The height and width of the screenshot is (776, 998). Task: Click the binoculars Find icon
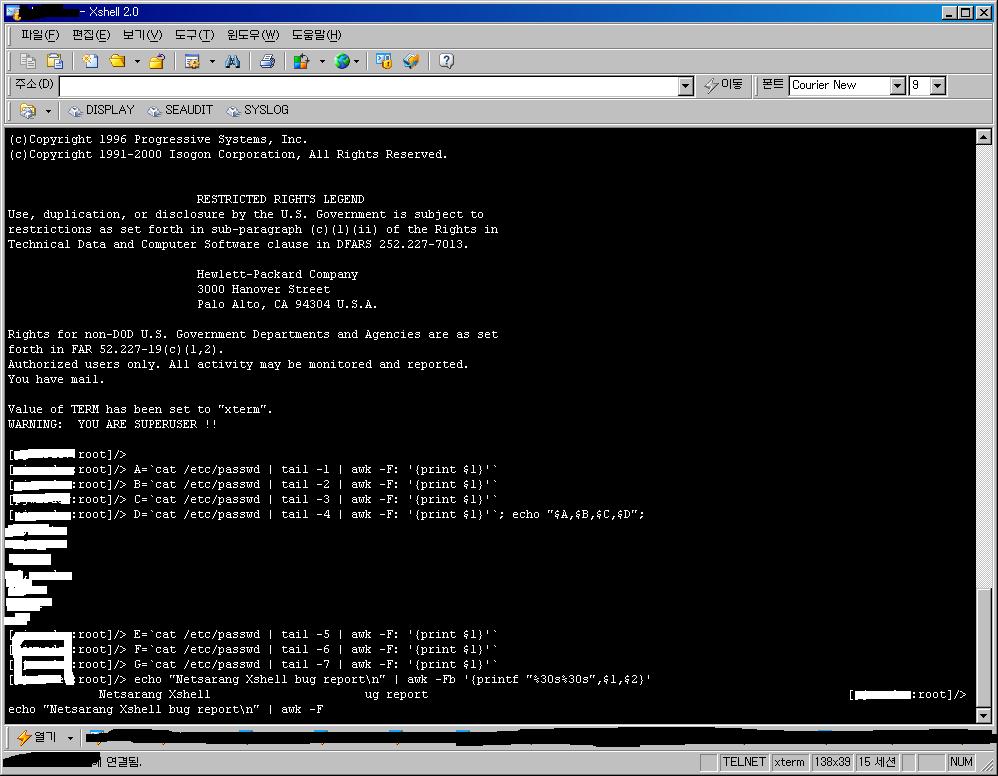click(233, 61)
